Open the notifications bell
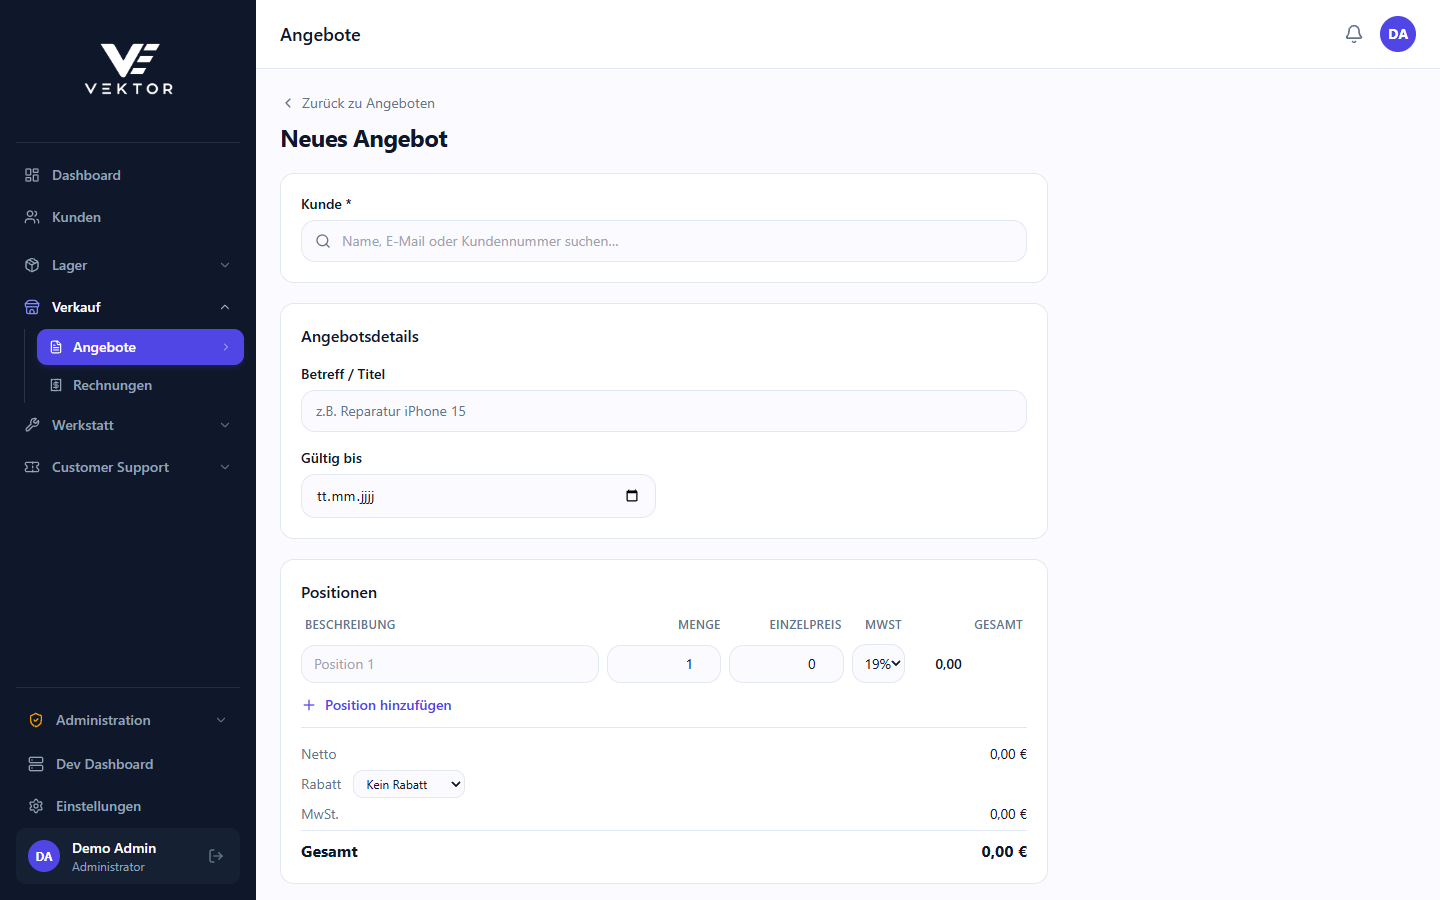The image size is (1440, 900). point(1354,34)
